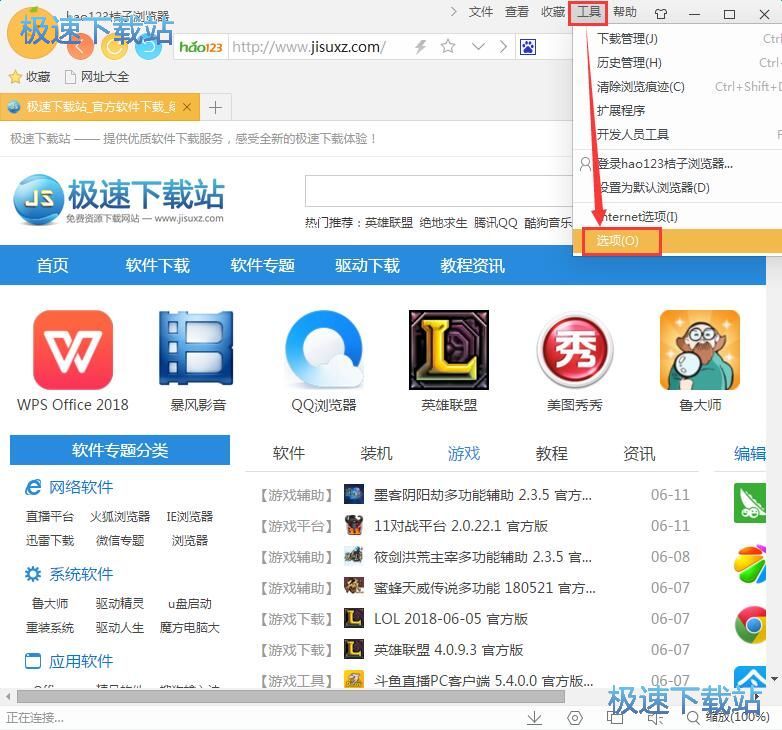Choose 登录hao123桔子浏览器 menu entry

(x=677, y=164)
